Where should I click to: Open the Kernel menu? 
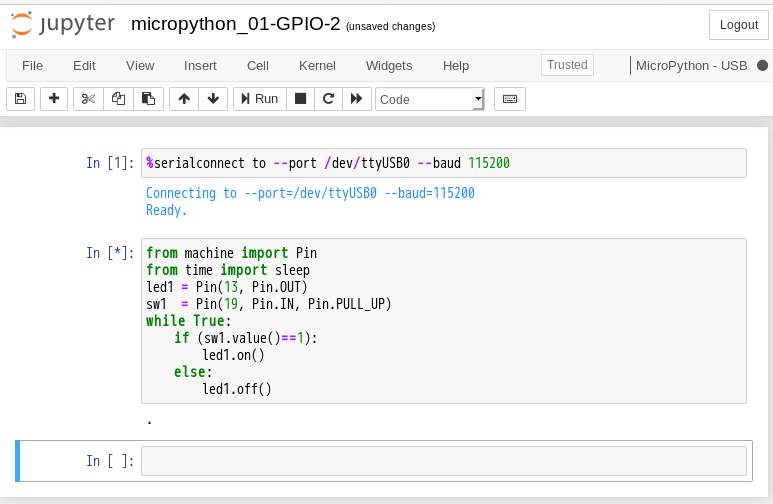point(317,66)
